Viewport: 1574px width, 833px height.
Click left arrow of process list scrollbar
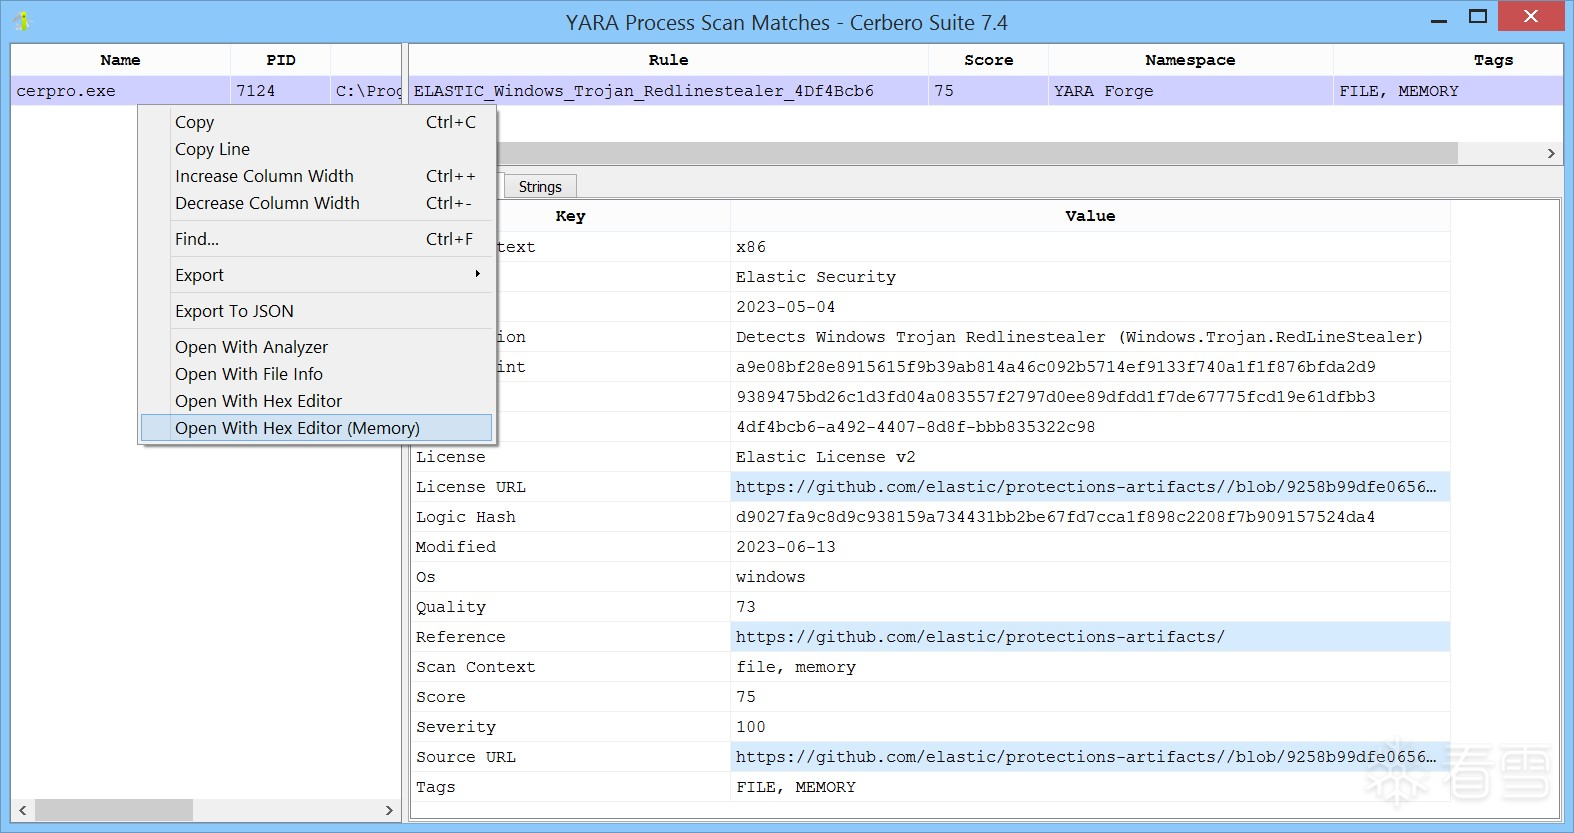click(23, 810)
